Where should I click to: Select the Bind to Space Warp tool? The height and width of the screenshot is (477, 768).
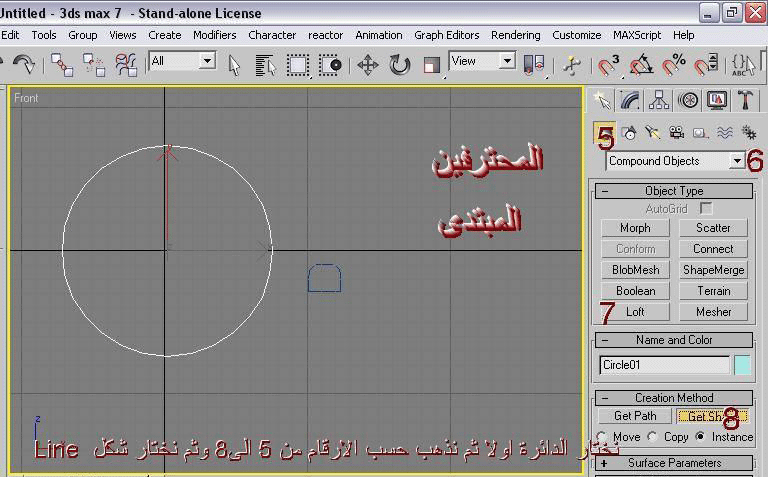tap(126, 65)
